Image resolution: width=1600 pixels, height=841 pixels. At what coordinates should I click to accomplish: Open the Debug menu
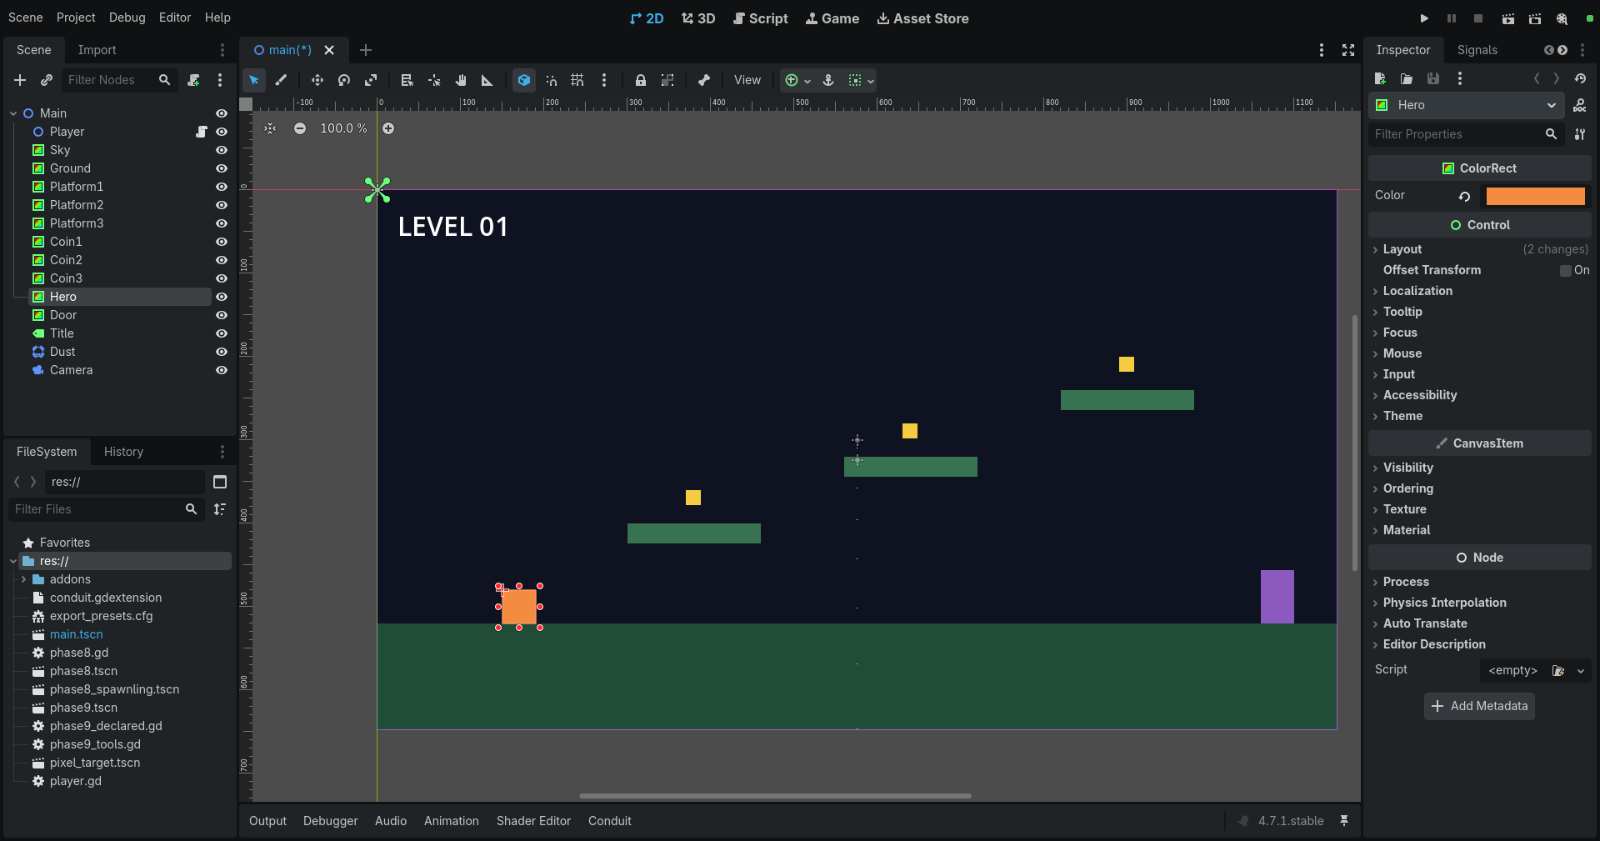click(127, 17)
